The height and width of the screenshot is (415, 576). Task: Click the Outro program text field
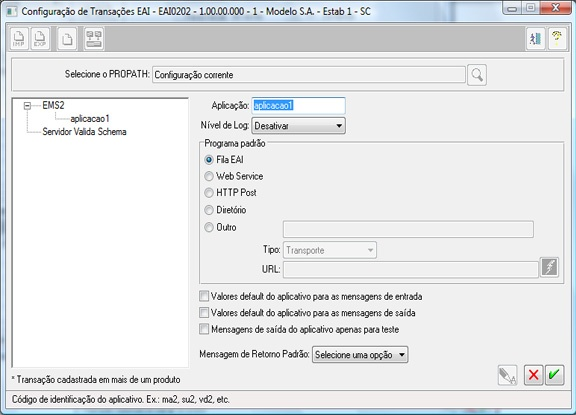click(408, 229)
